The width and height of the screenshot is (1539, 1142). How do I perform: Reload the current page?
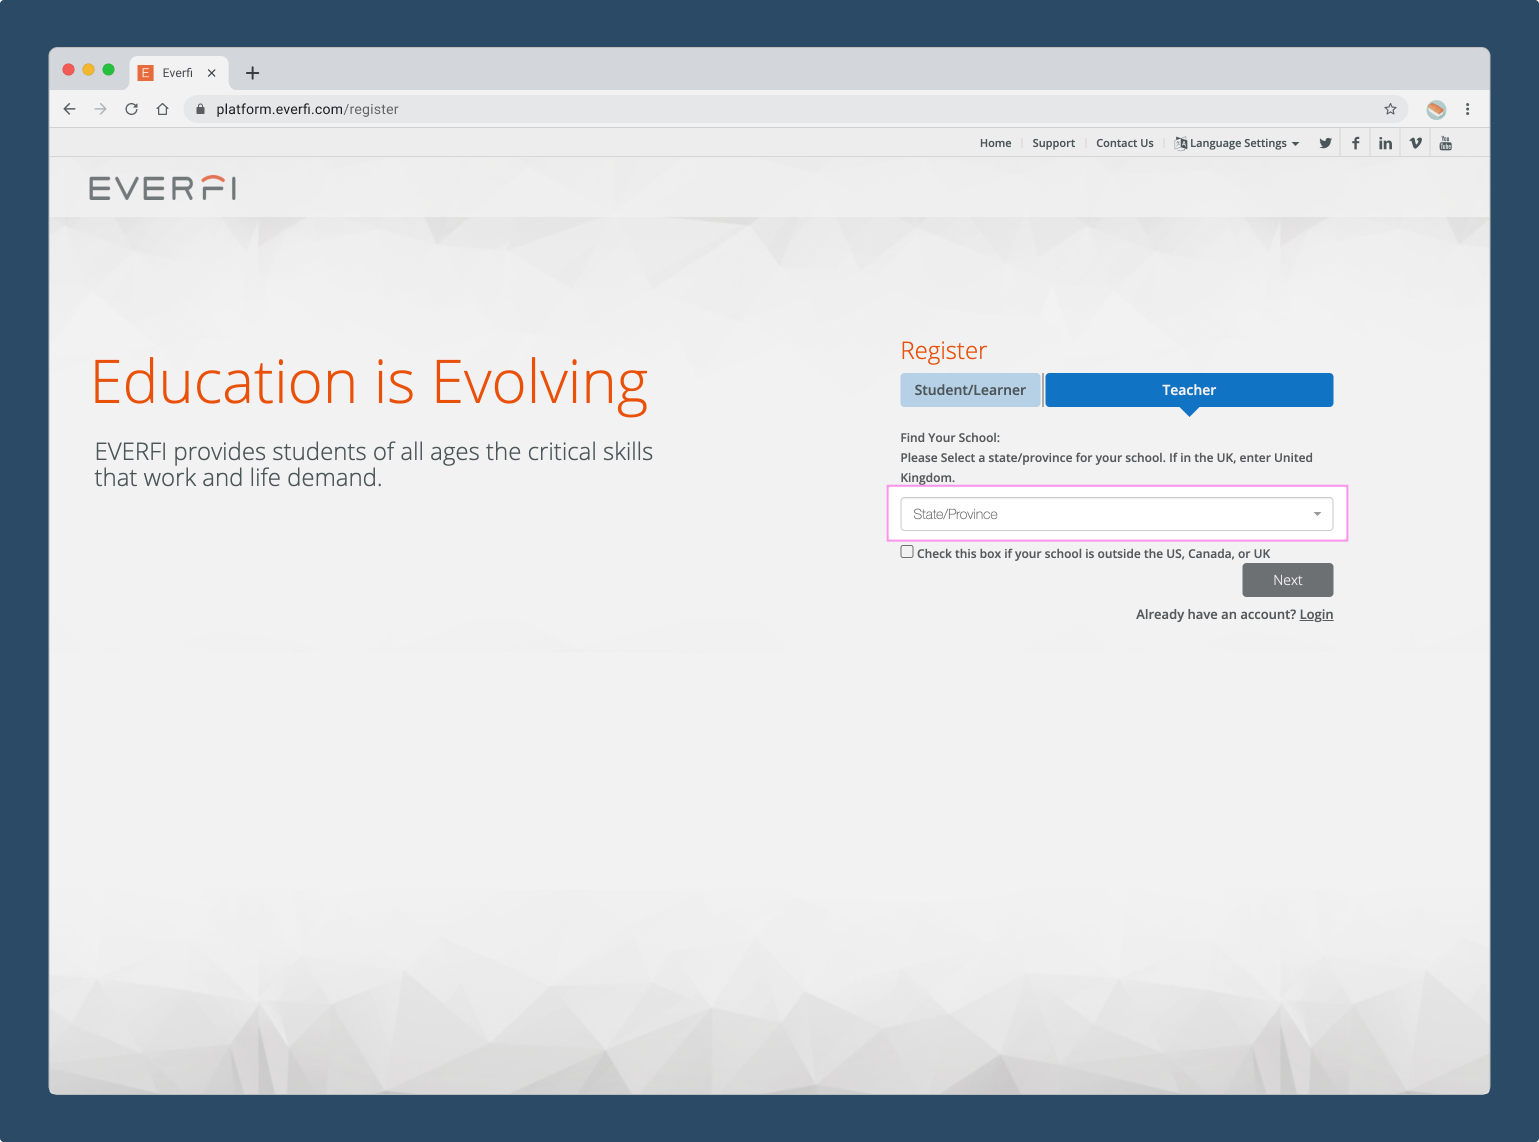pyautogui.click(x=131, y=109)
